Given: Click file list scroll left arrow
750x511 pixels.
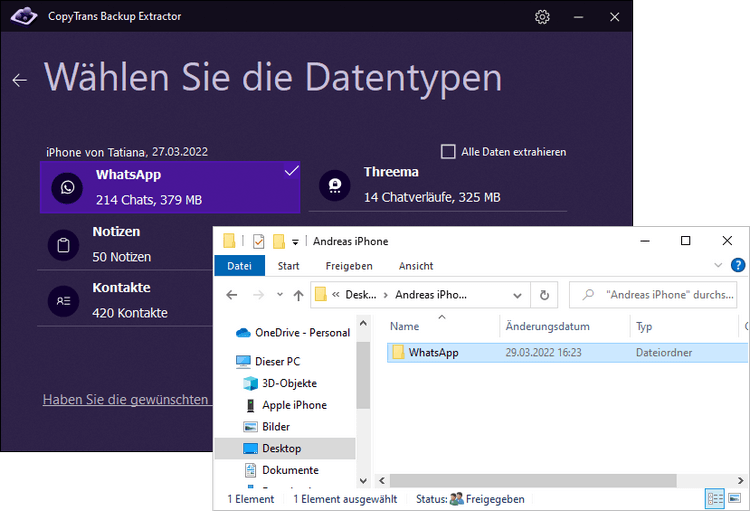Looking at the screenshot, I should (x=382, y=480).
